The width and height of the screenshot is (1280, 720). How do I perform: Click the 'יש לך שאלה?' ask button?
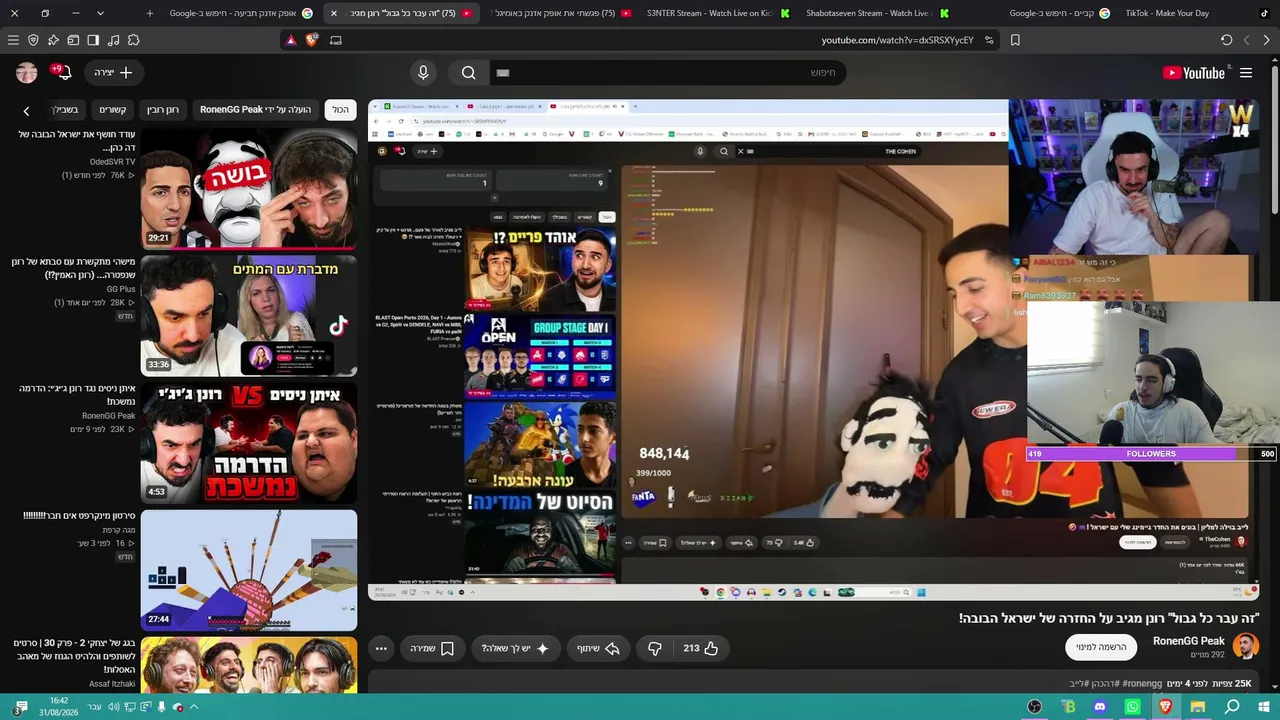click(x=515, y=648)
